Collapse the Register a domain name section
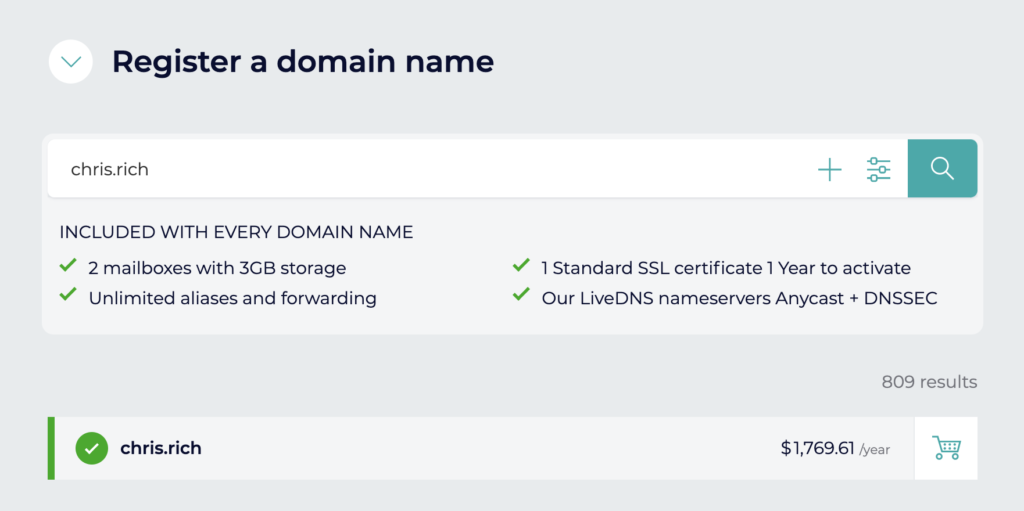1024x511 pixels. coord(71,62)
